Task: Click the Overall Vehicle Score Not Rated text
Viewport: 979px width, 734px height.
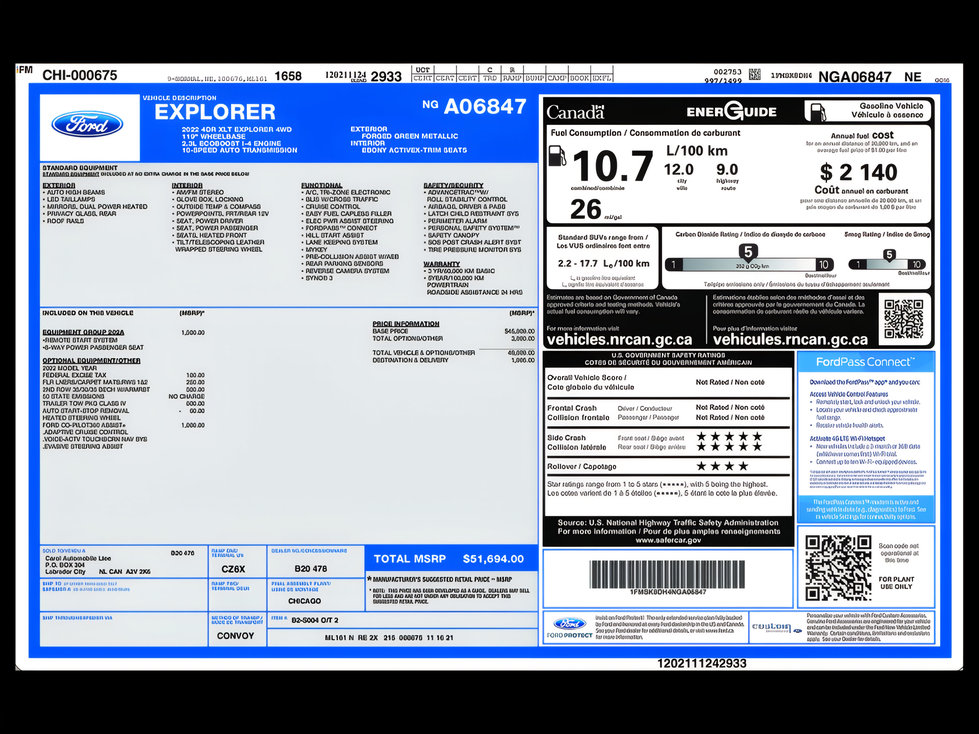Action: tap(730, 383)
